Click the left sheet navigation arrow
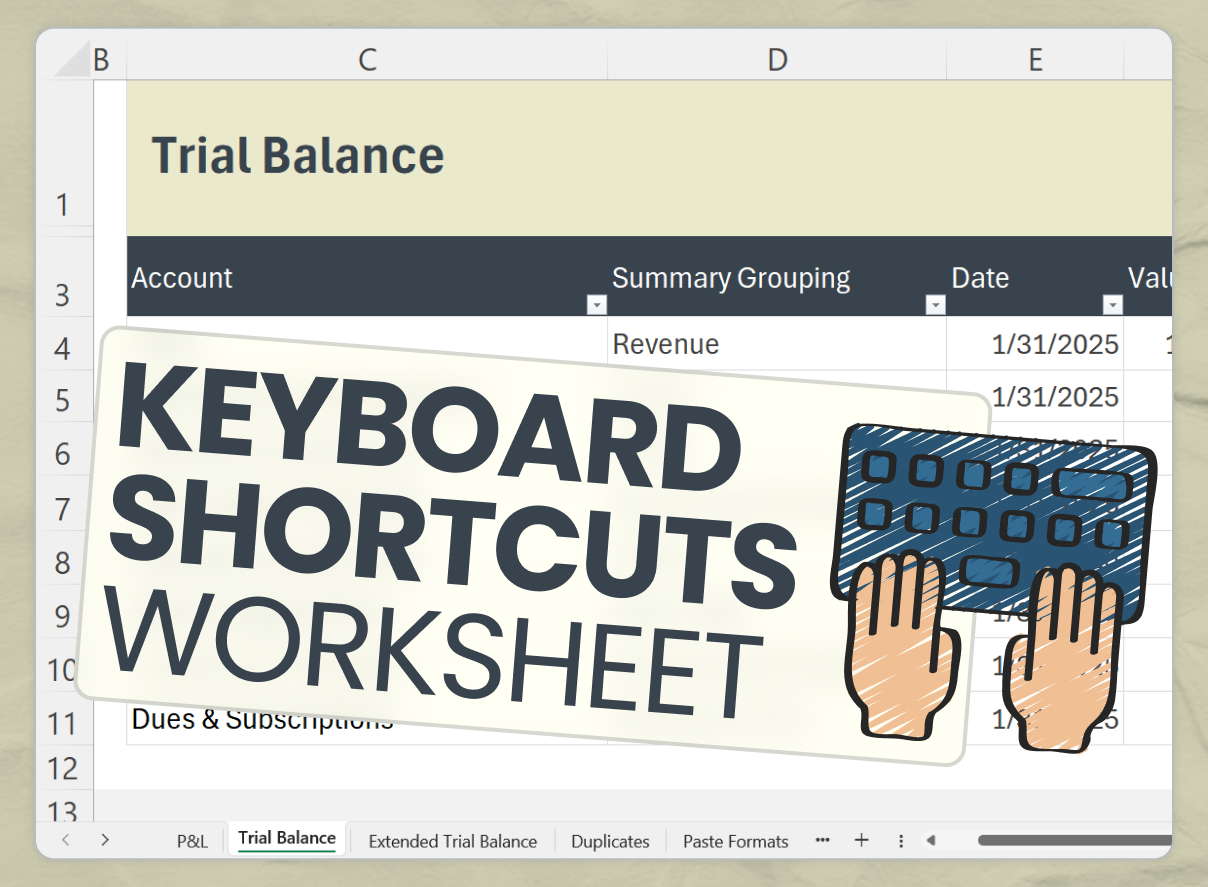Screen dimensions: 1208x887 coord(65,841)
